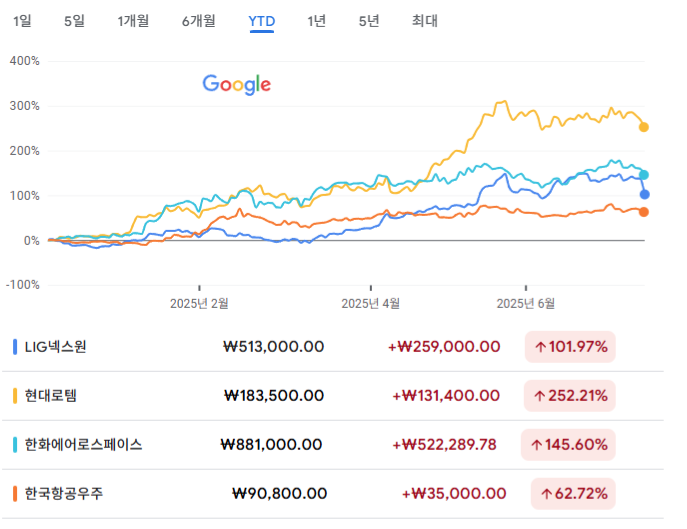
Task: Click the orange endpoint dot on chart
Action: coord(644,212)
